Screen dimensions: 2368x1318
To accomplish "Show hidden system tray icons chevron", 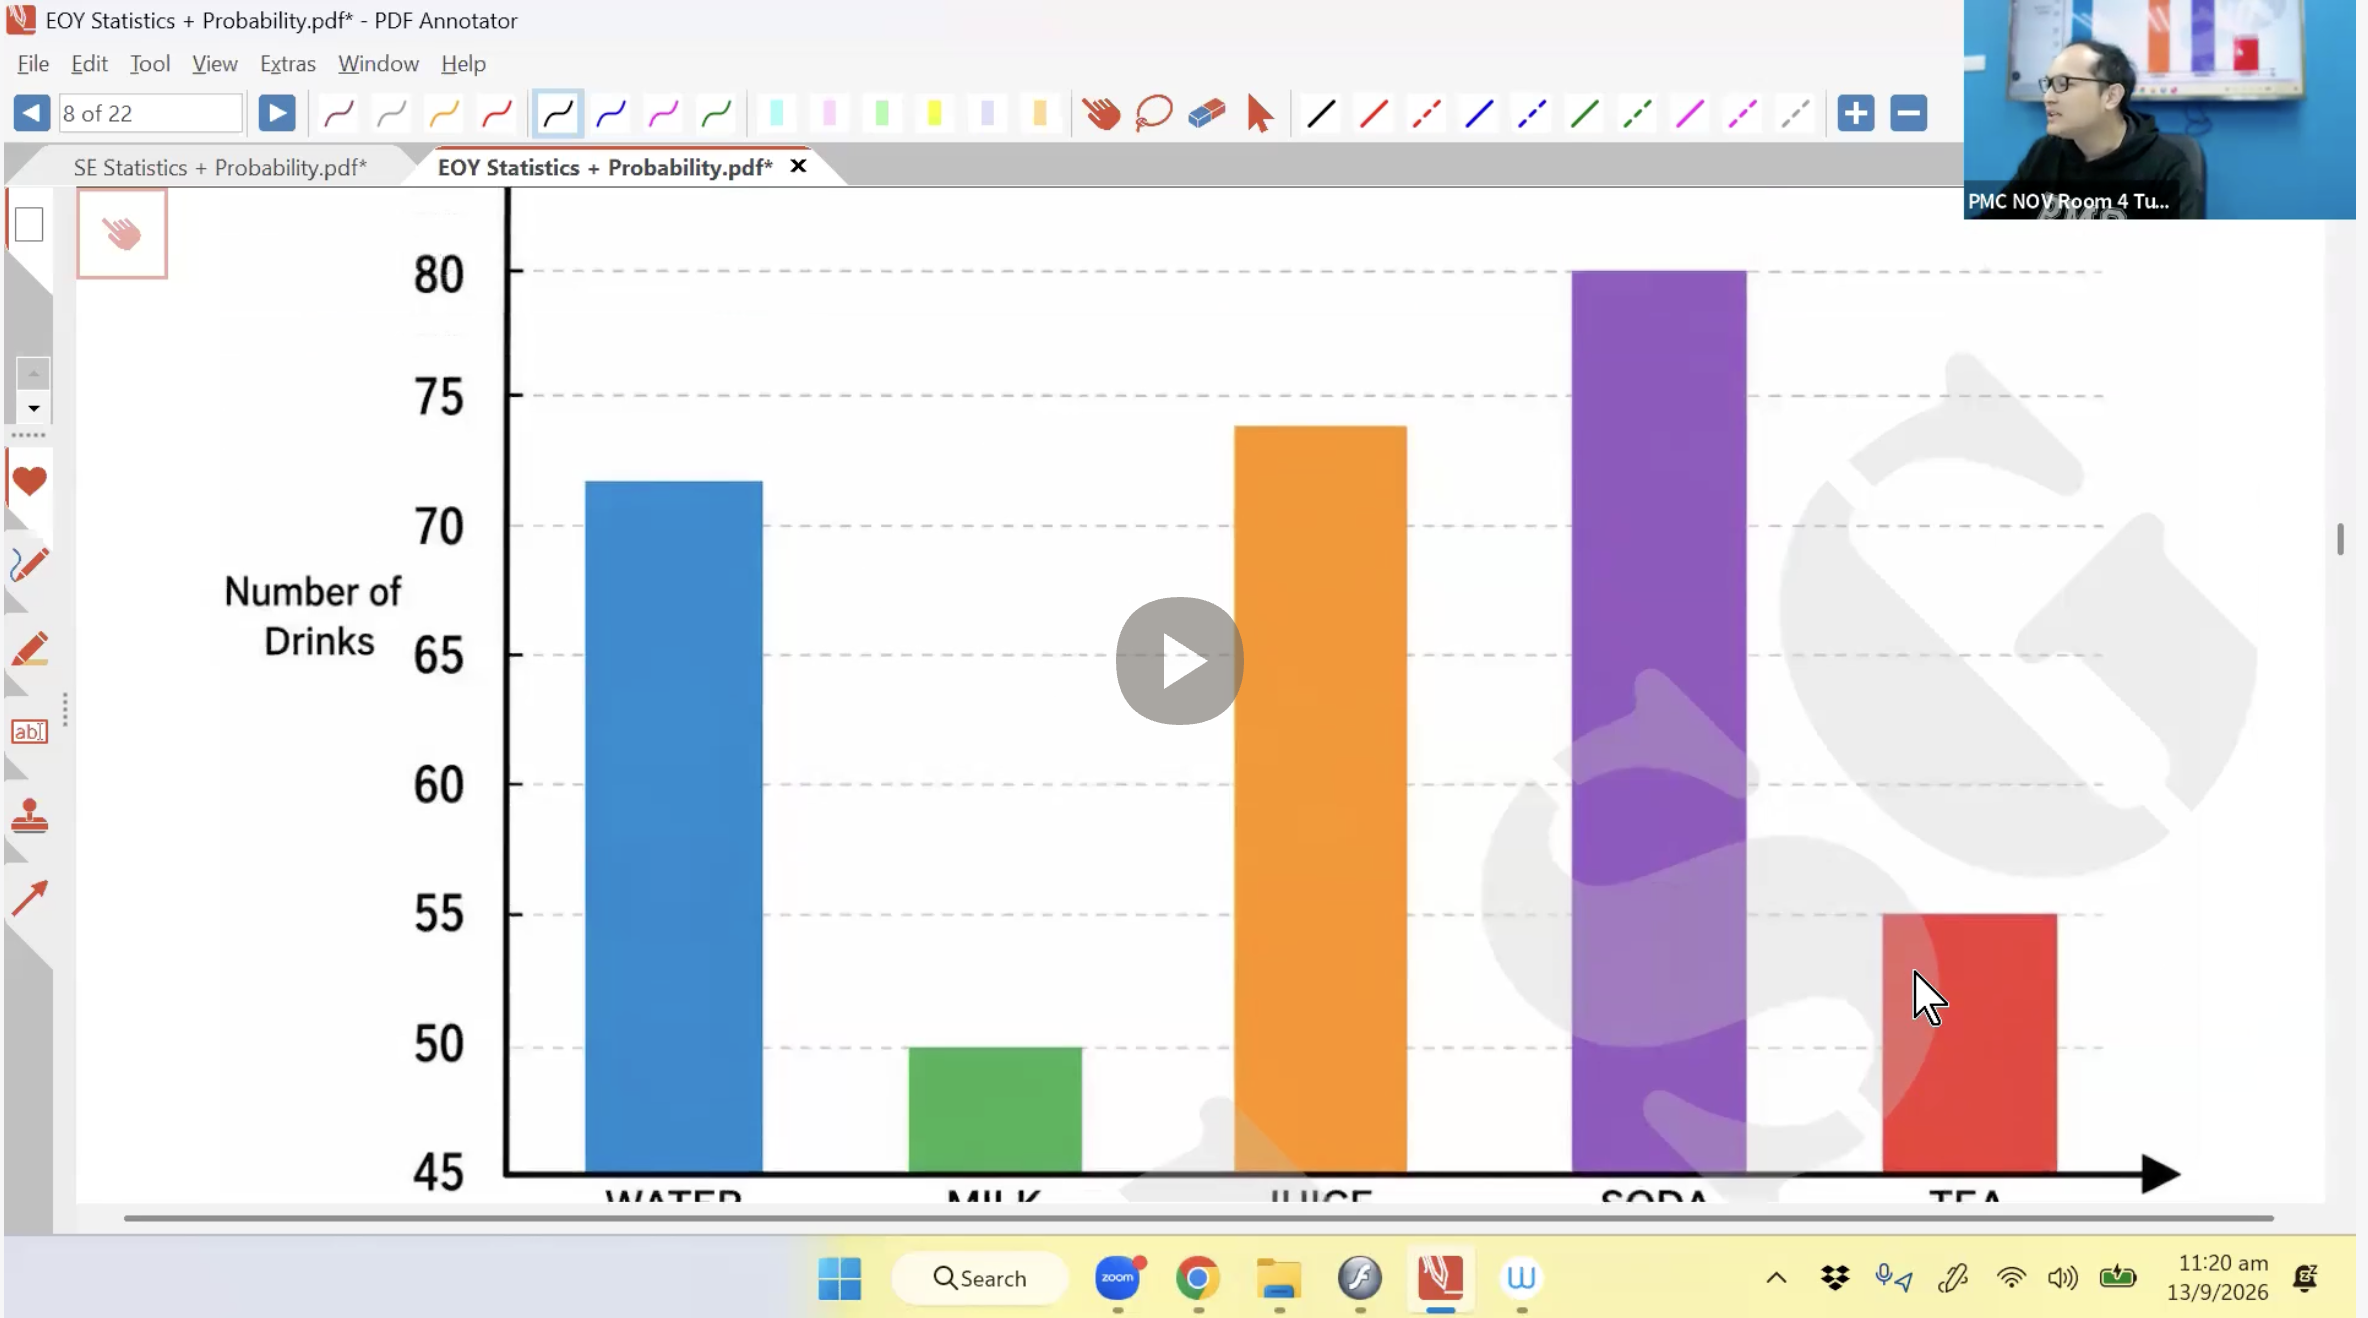I will tap(1776, 1278).
